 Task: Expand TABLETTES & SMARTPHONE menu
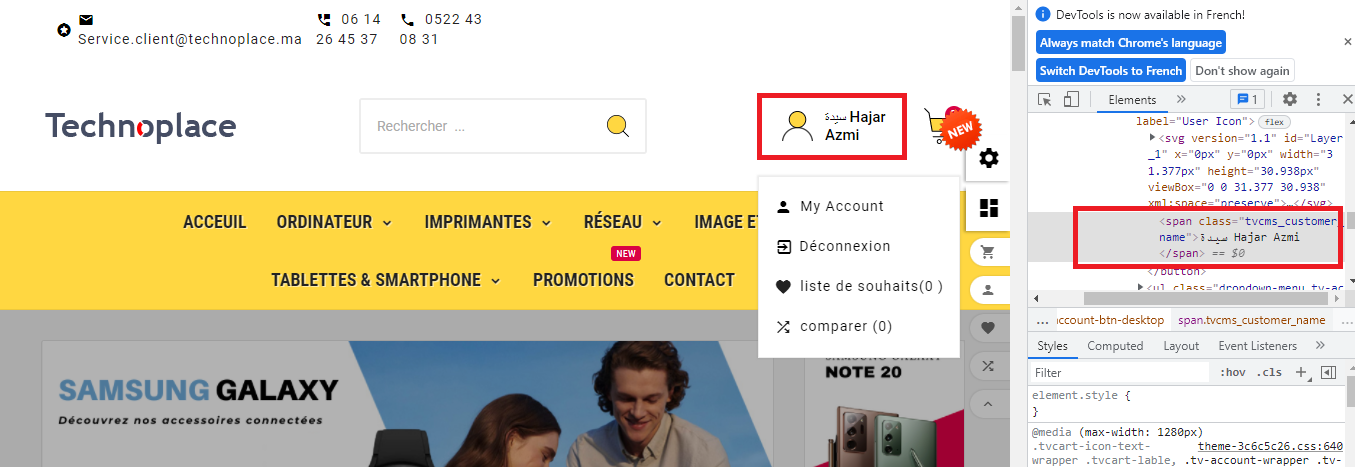386,280
